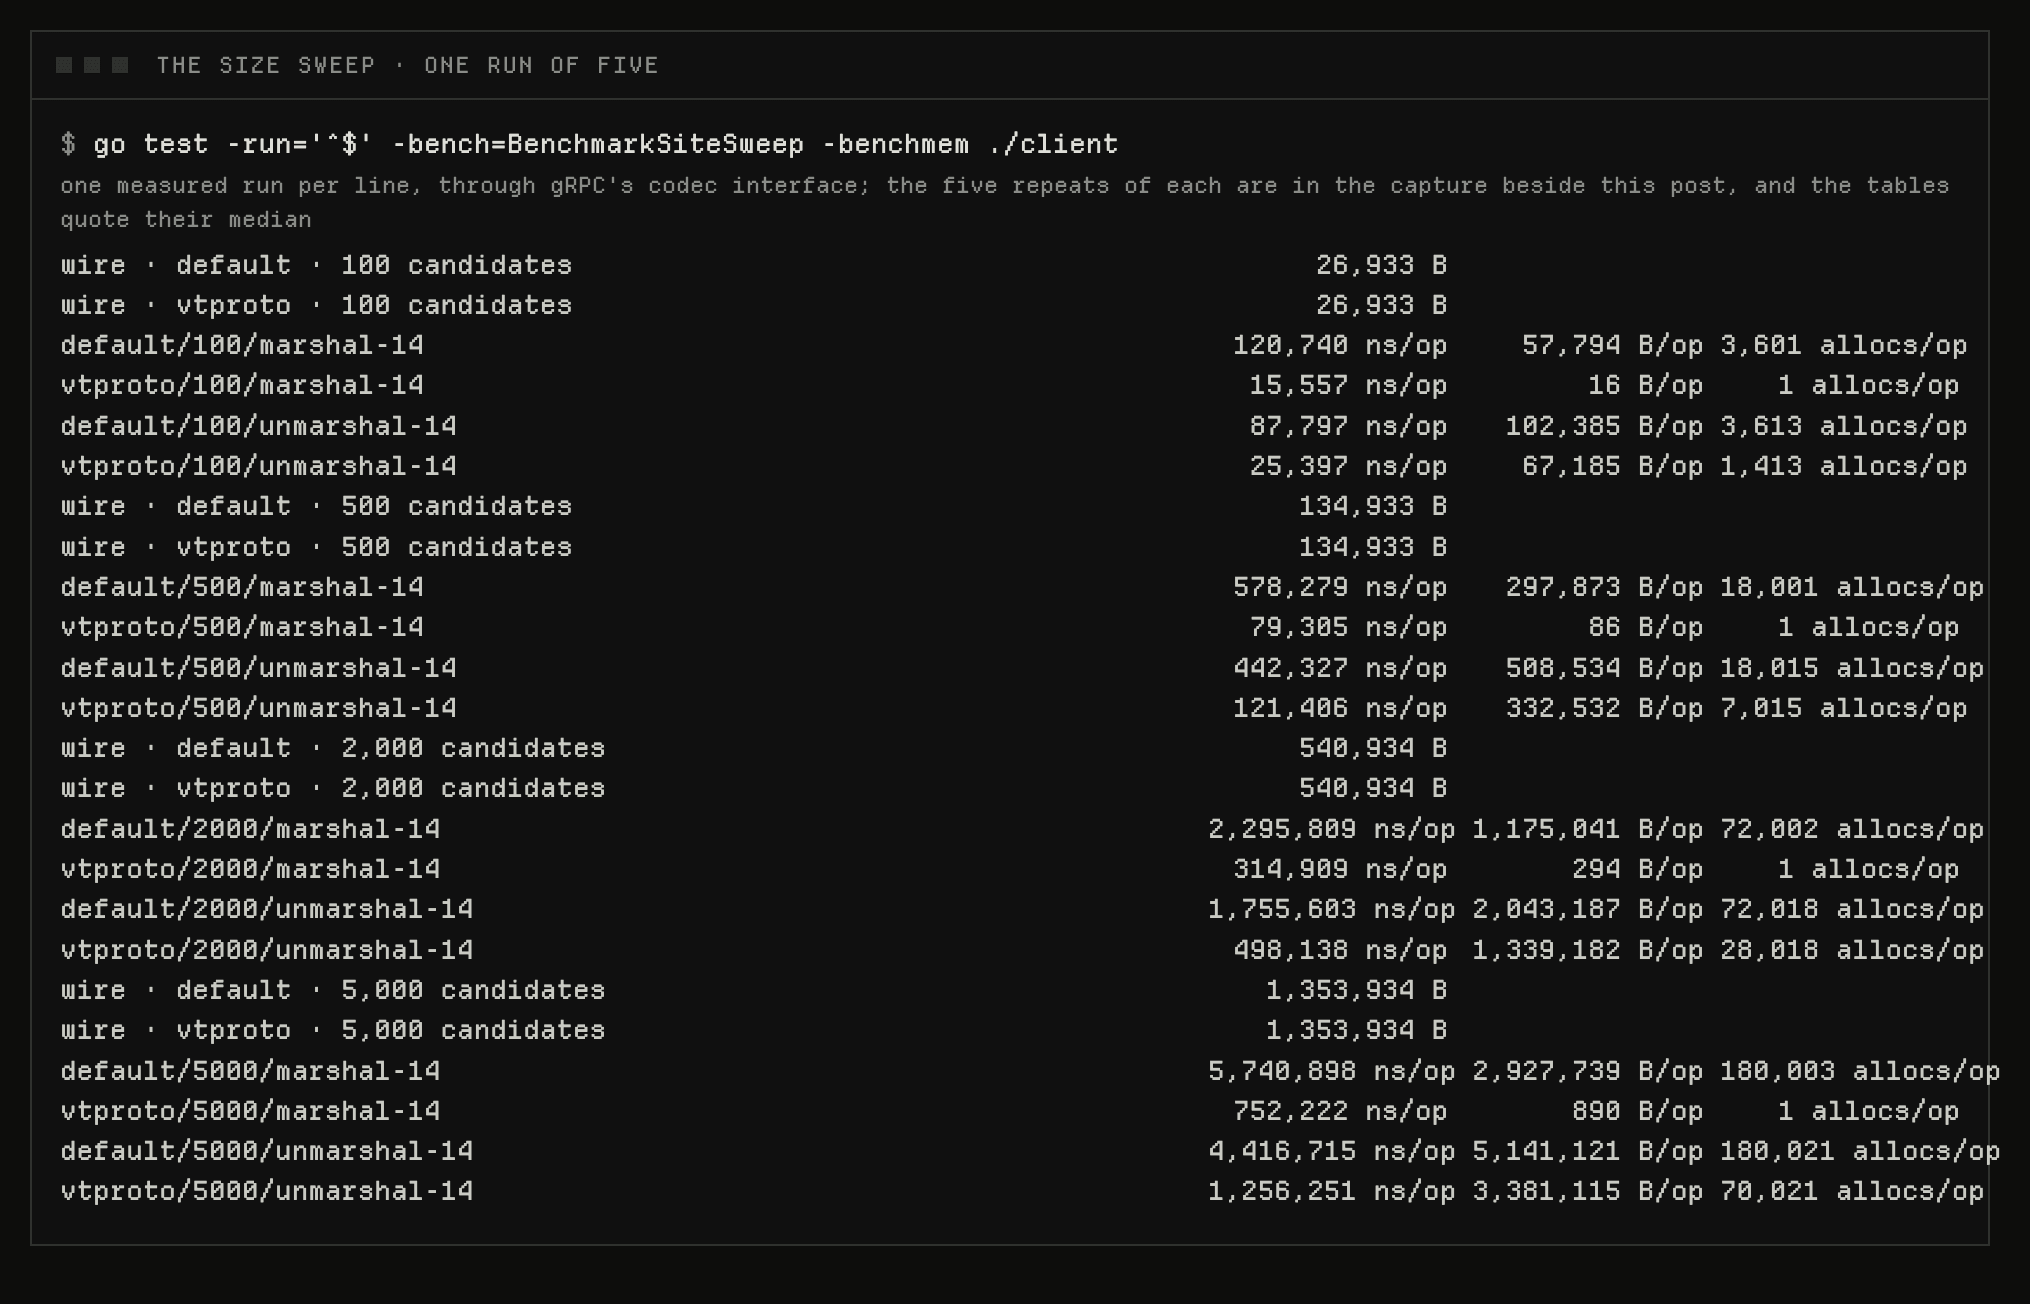Click the 332,532 B/op value

(x=1604, y=708)
